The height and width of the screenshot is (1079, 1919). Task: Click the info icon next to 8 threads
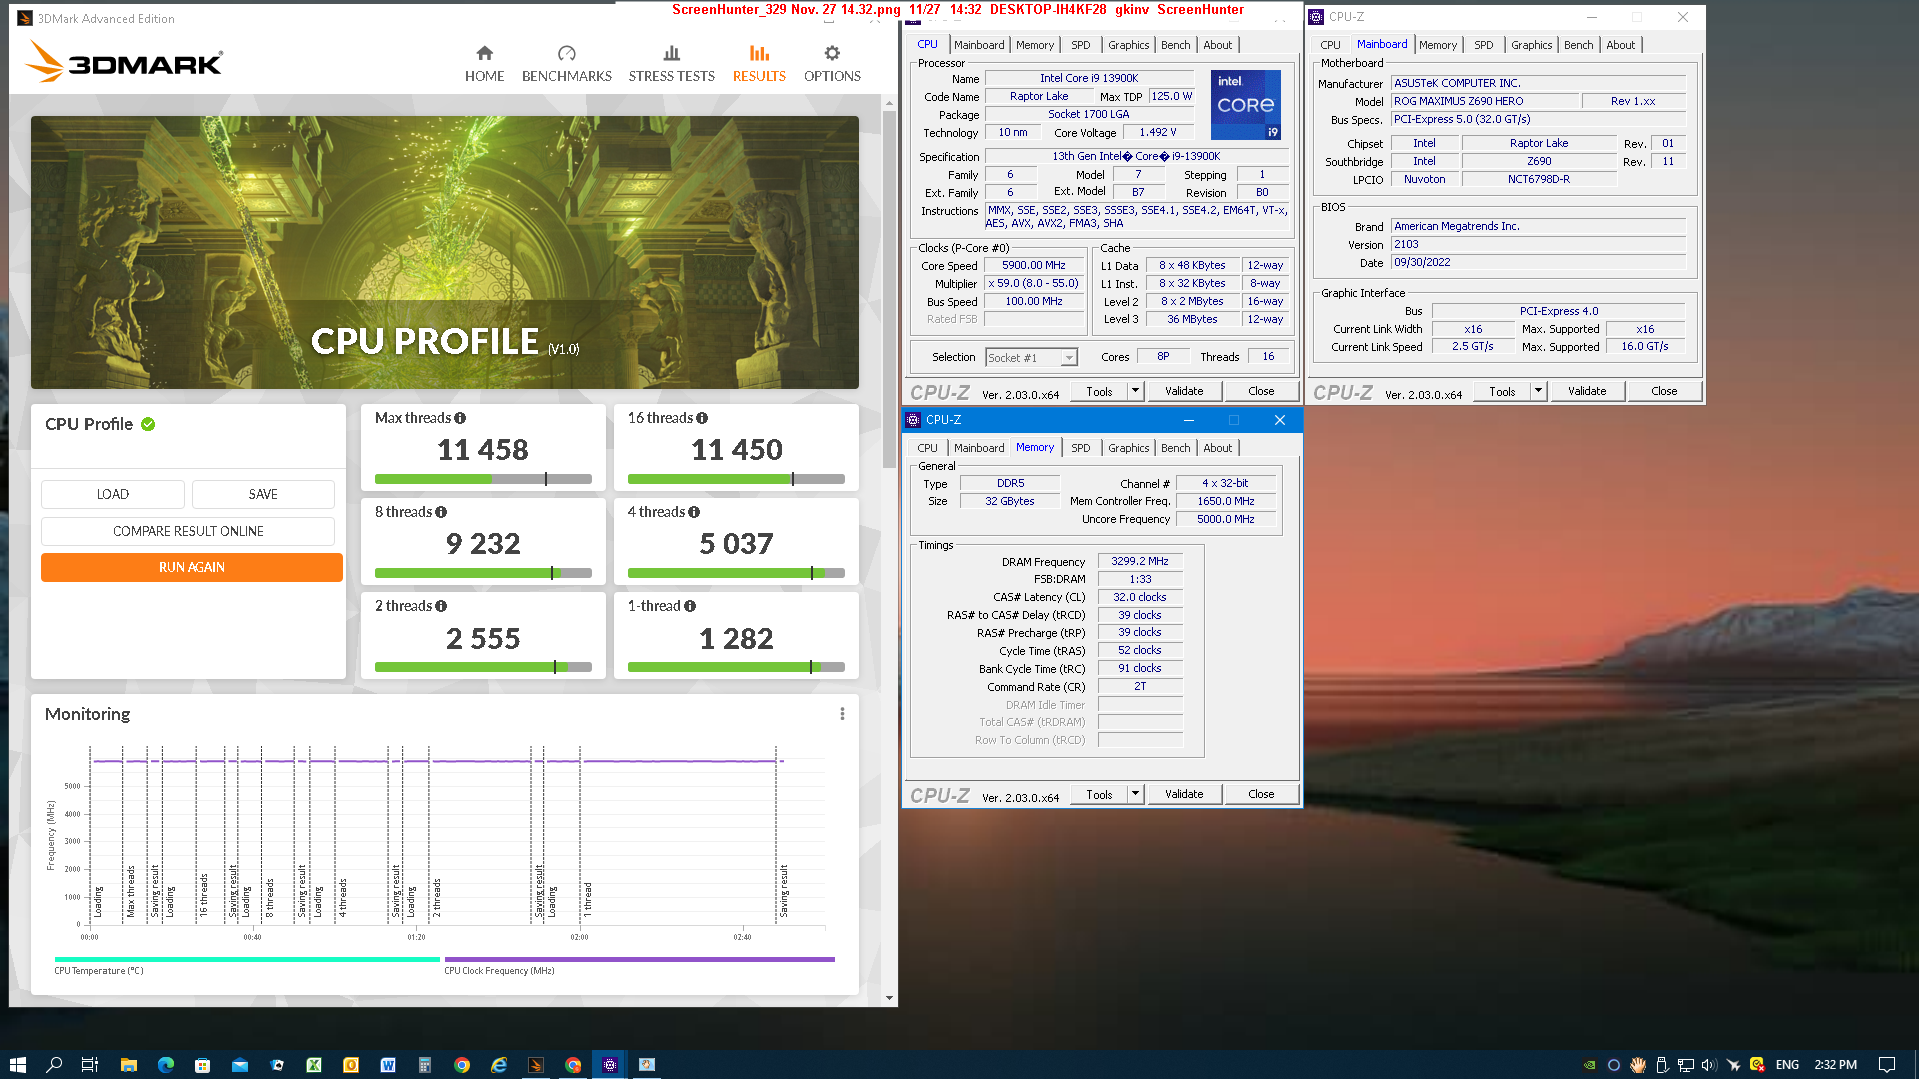tap(441, 512)
